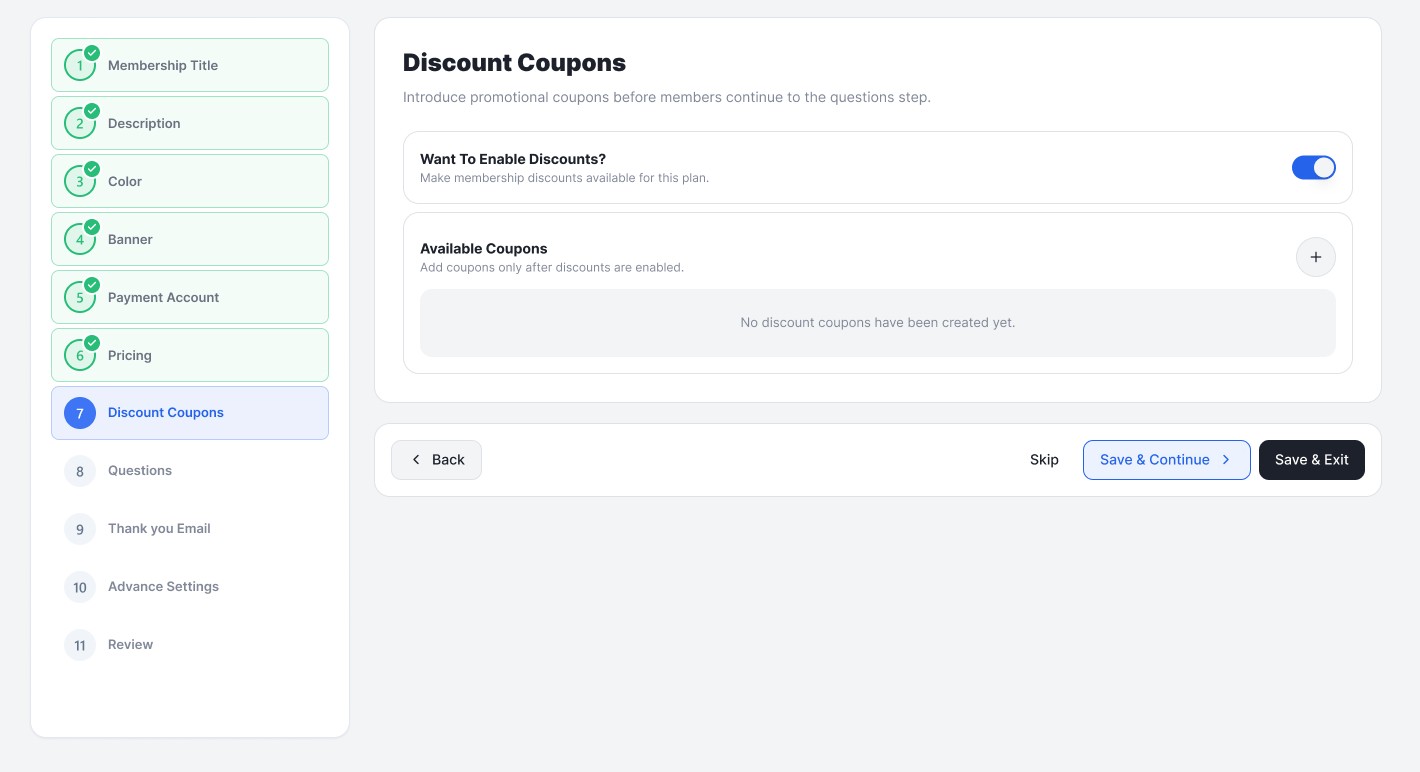Click the Save & Exit button
1420x772 pixels.
pyautogui.click(x=1311, y=460)
